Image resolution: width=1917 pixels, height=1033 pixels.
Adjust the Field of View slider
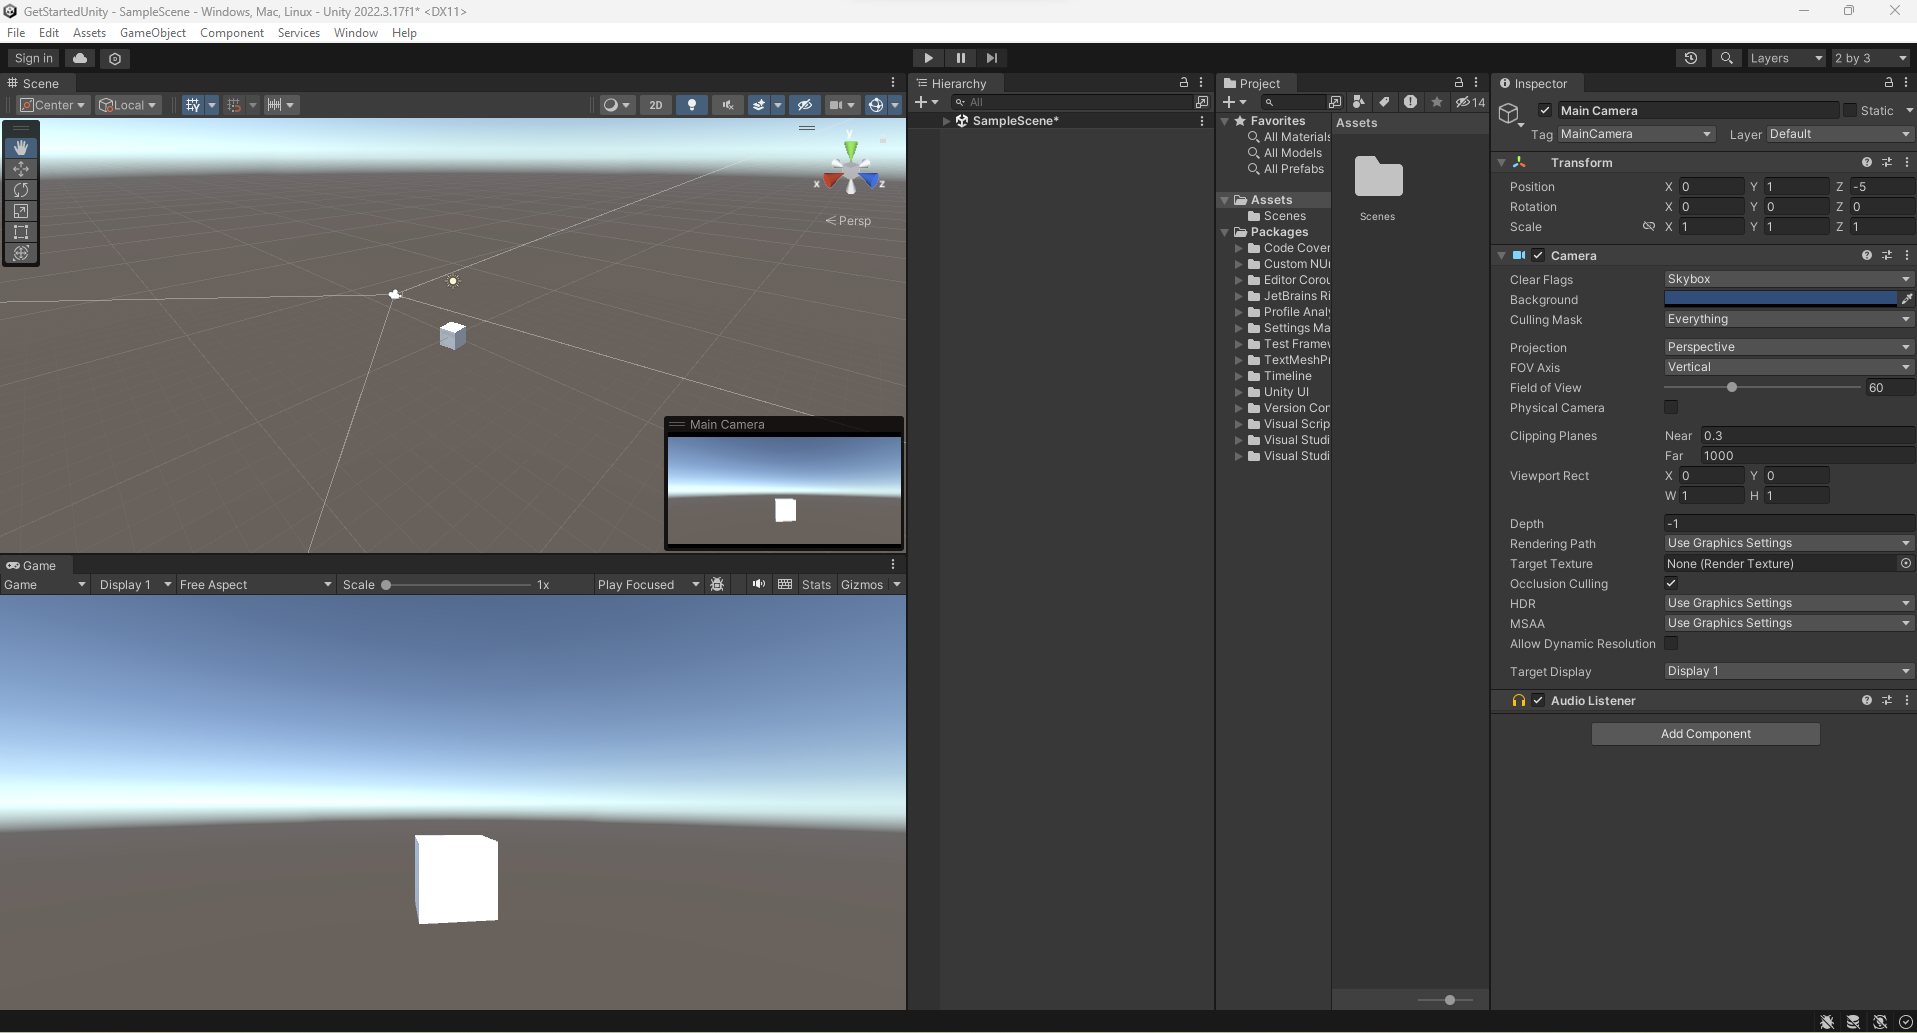click(x=1763, y=387)
